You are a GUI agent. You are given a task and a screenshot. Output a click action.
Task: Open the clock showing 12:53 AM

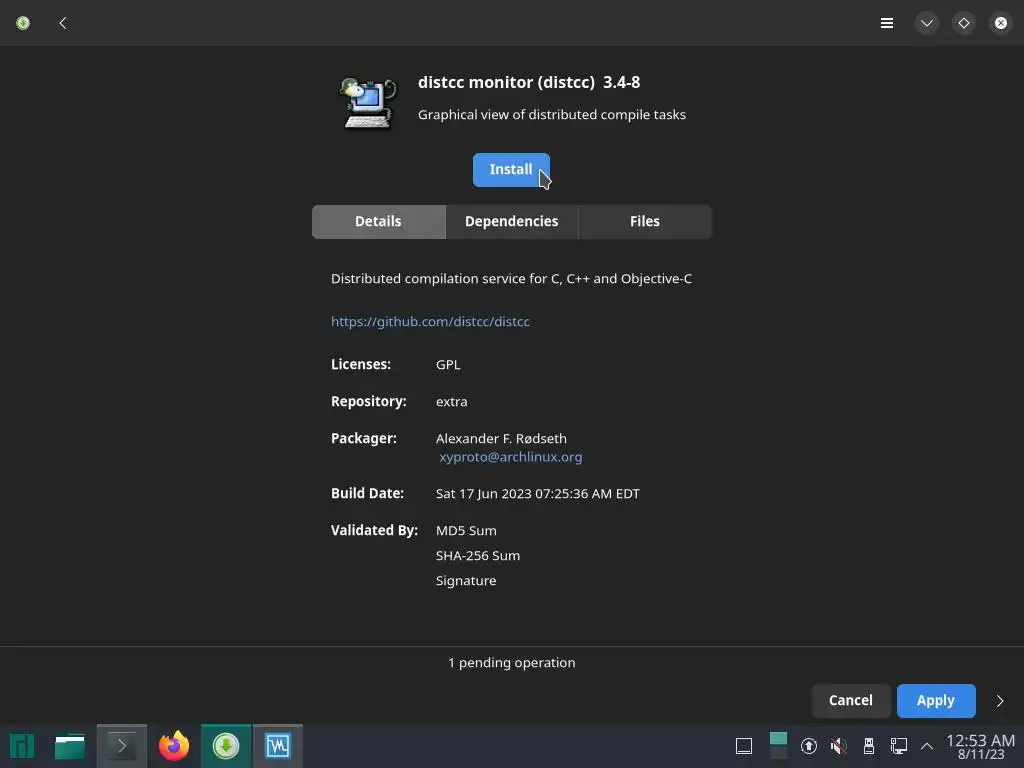980,746
